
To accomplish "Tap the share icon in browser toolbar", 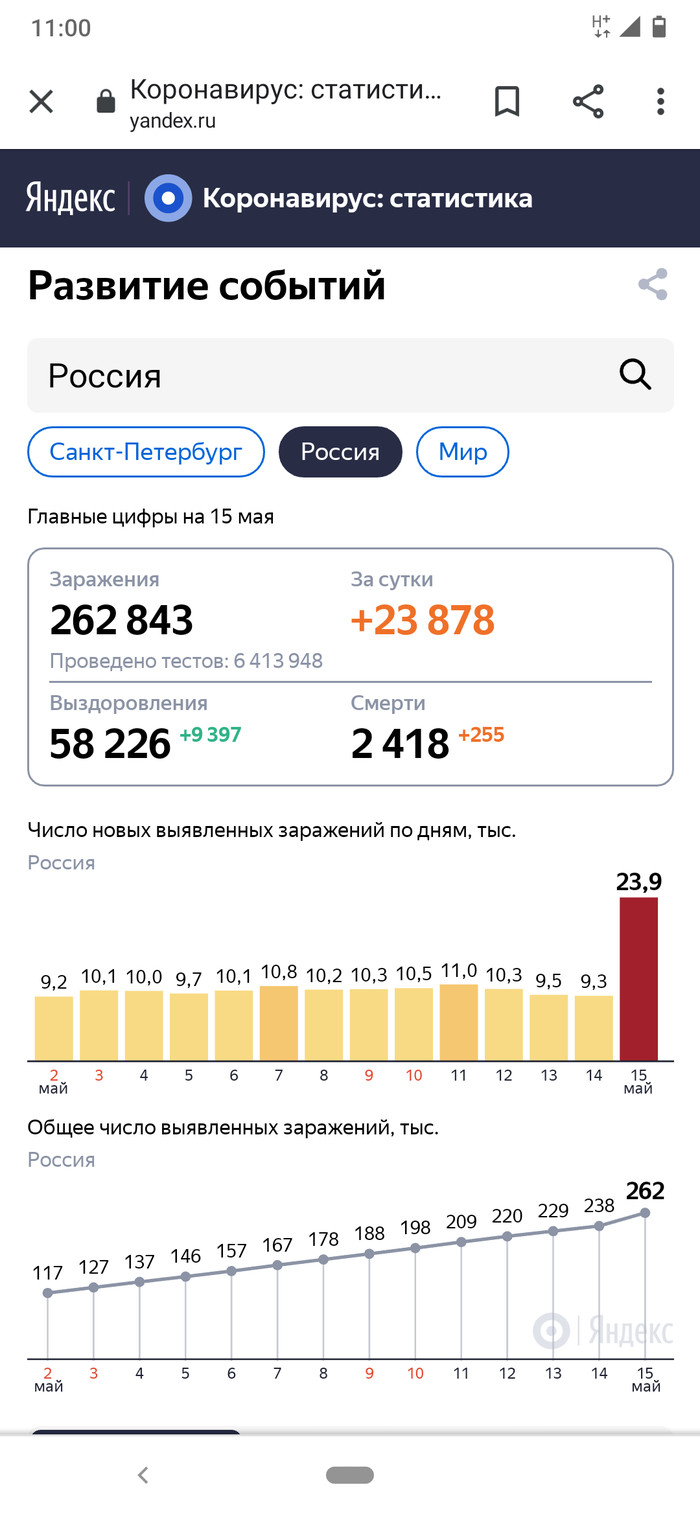I will click(588, 102).
